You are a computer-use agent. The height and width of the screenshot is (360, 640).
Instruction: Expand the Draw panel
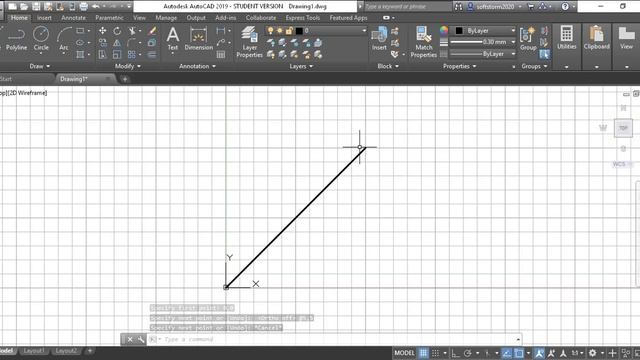(40, 66)
